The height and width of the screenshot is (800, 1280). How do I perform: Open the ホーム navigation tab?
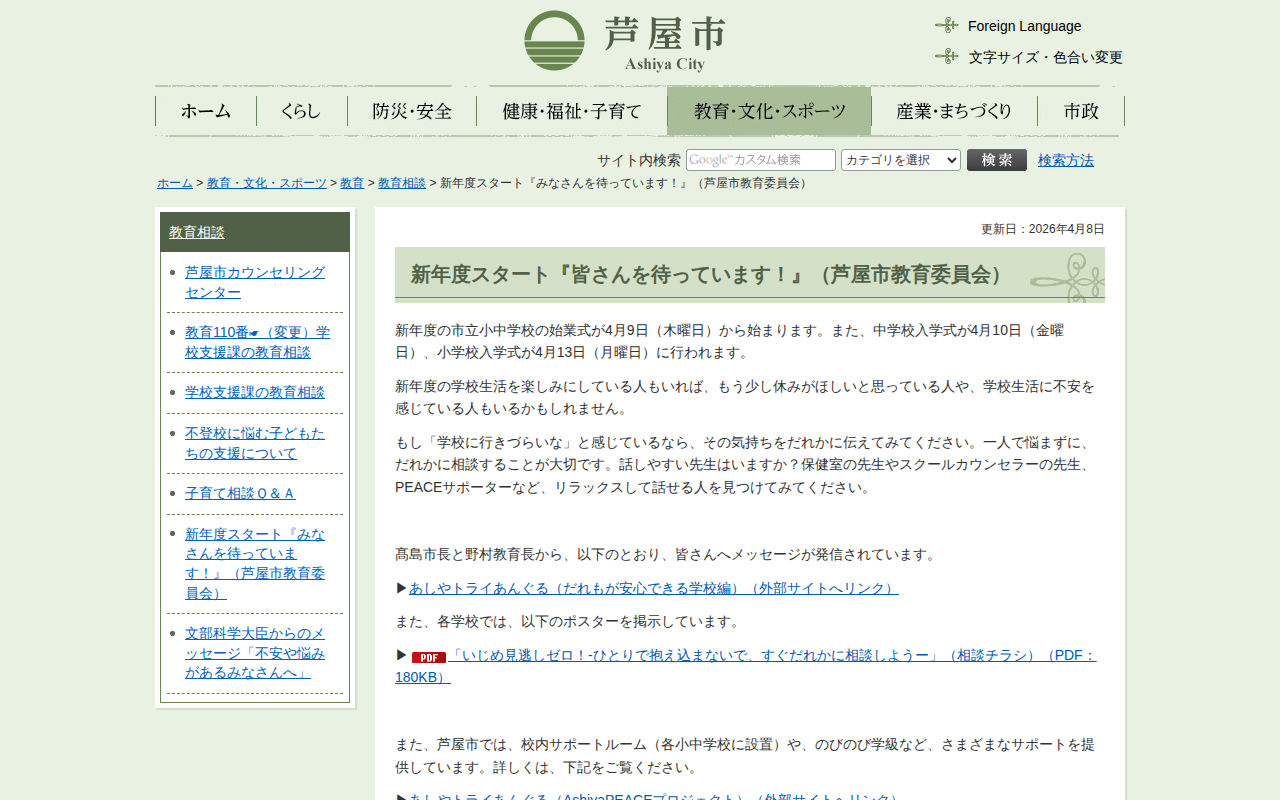pyautogui.click(x=206, y=111)
